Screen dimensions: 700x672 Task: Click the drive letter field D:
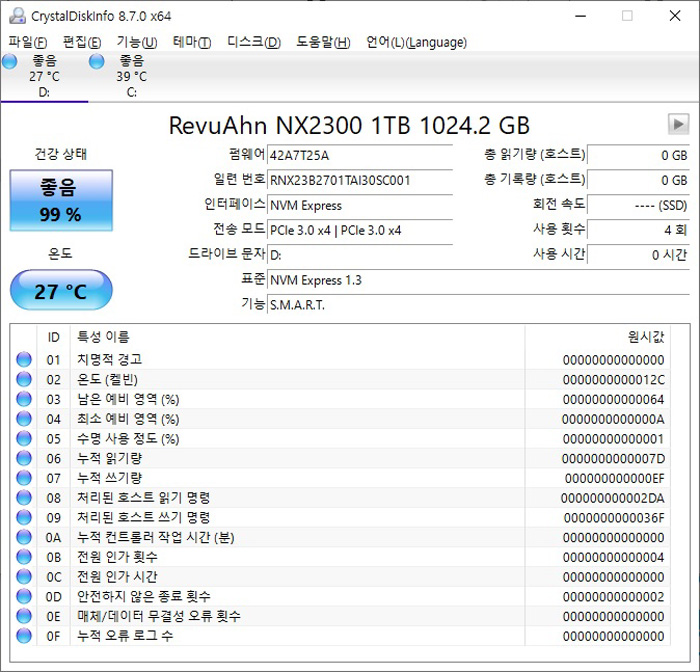[x=360, y=255]
